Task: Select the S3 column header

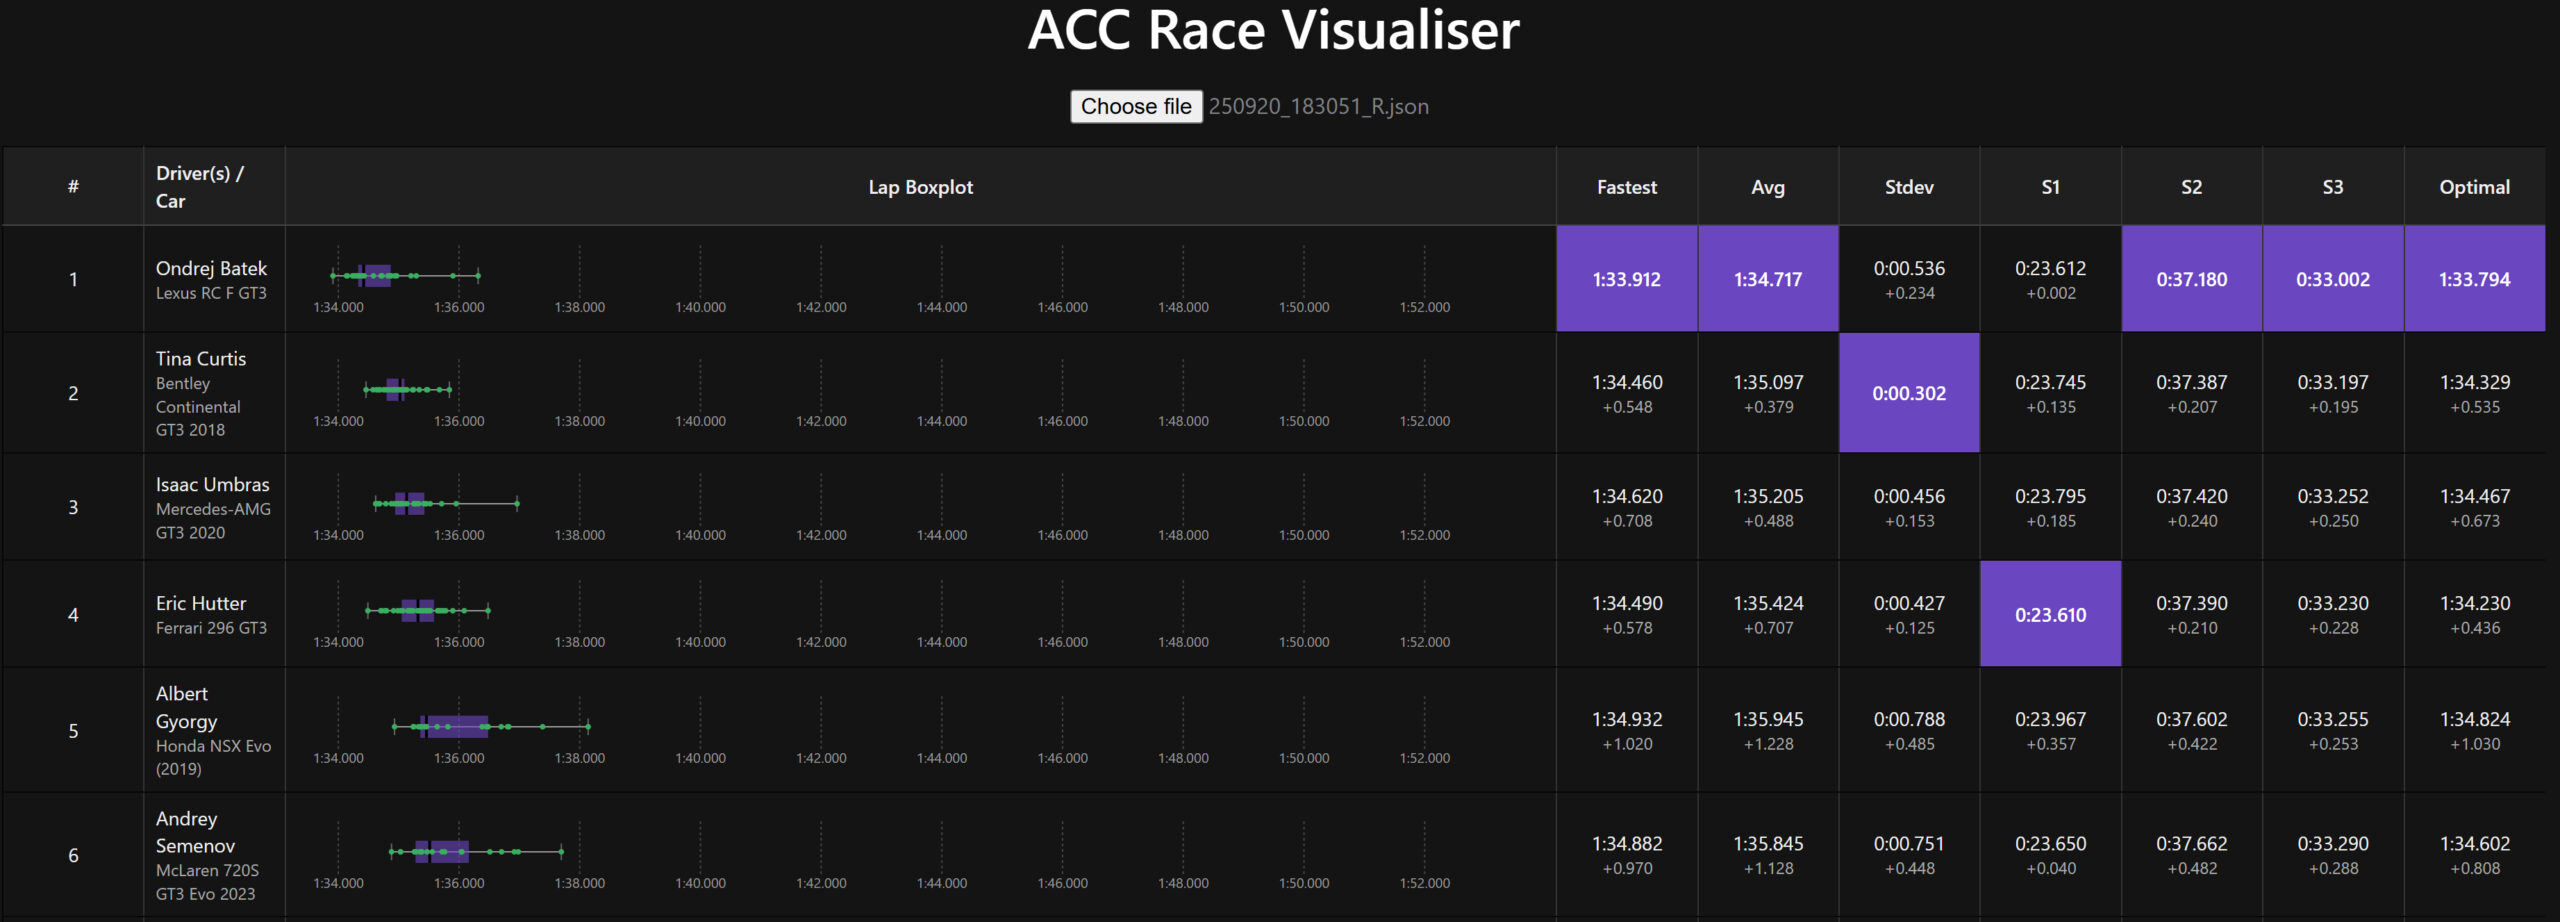Action: 2332,187
